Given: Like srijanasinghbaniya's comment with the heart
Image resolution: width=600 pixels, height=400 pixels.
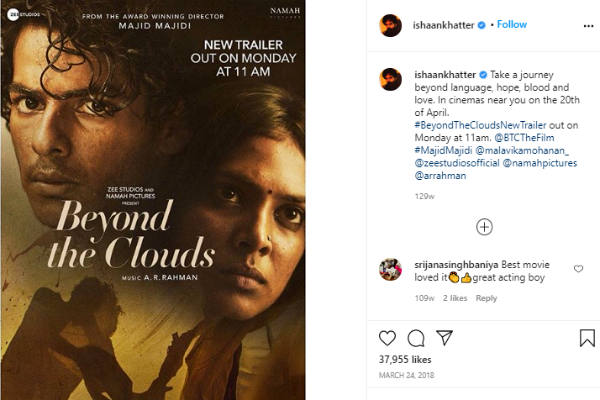Looking at the screenshot, I should [578, 269].
